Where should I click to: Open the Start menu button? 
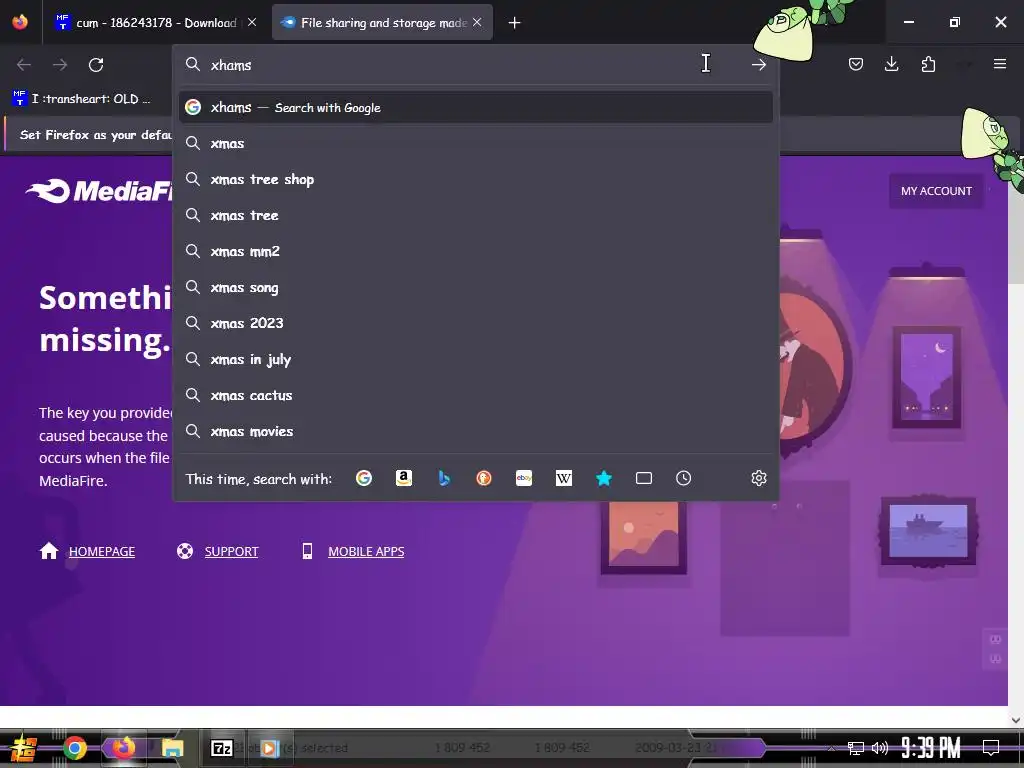23,748
